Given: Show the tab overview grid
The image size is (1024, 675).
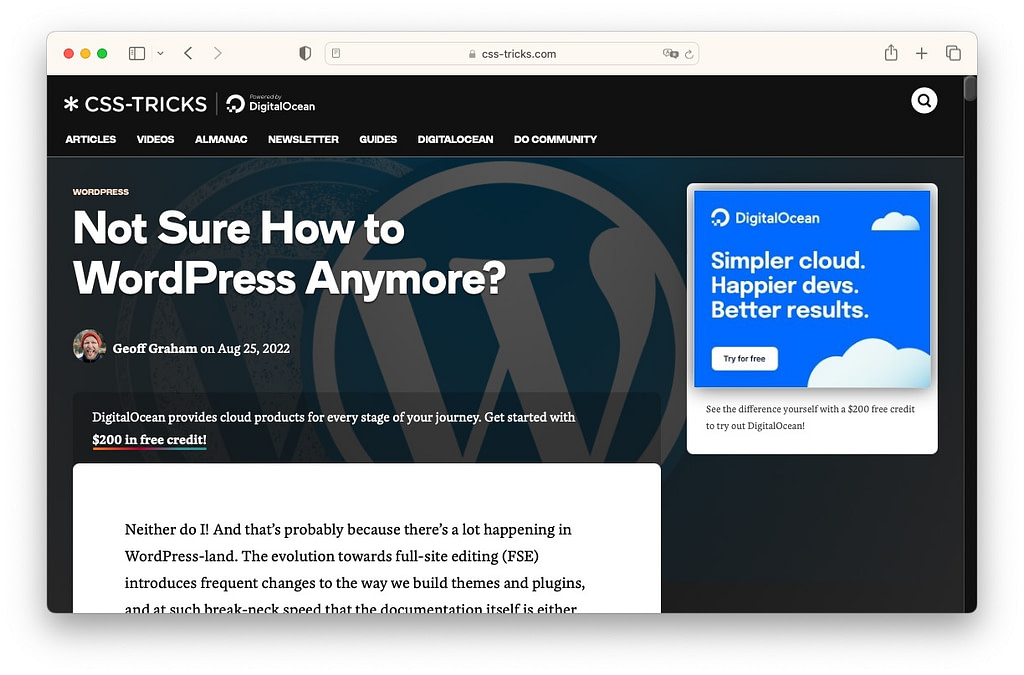Looking at the screenshot, I should point(953,53).
